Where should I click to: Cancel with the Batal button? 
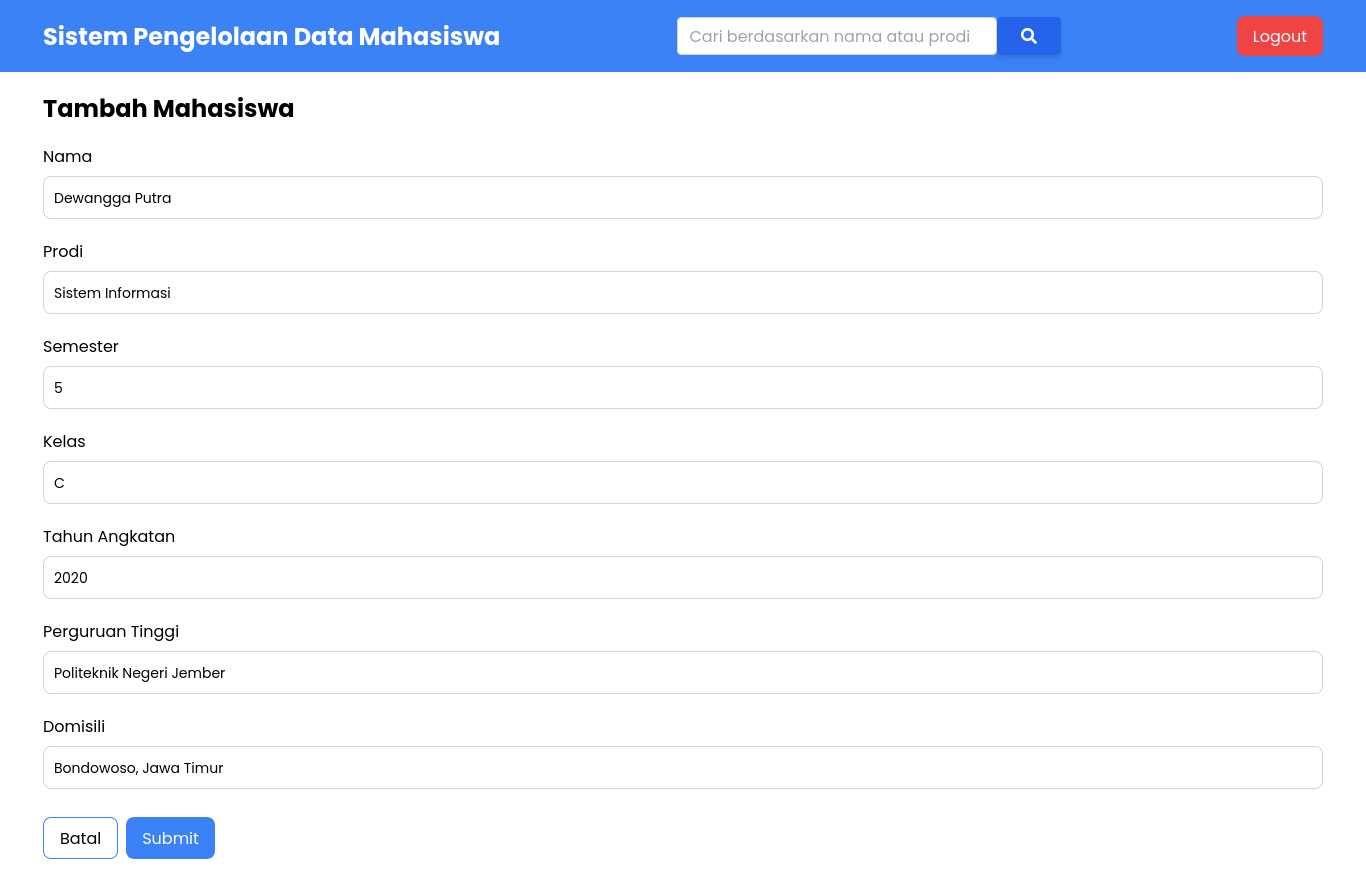[x=80, y=838]
